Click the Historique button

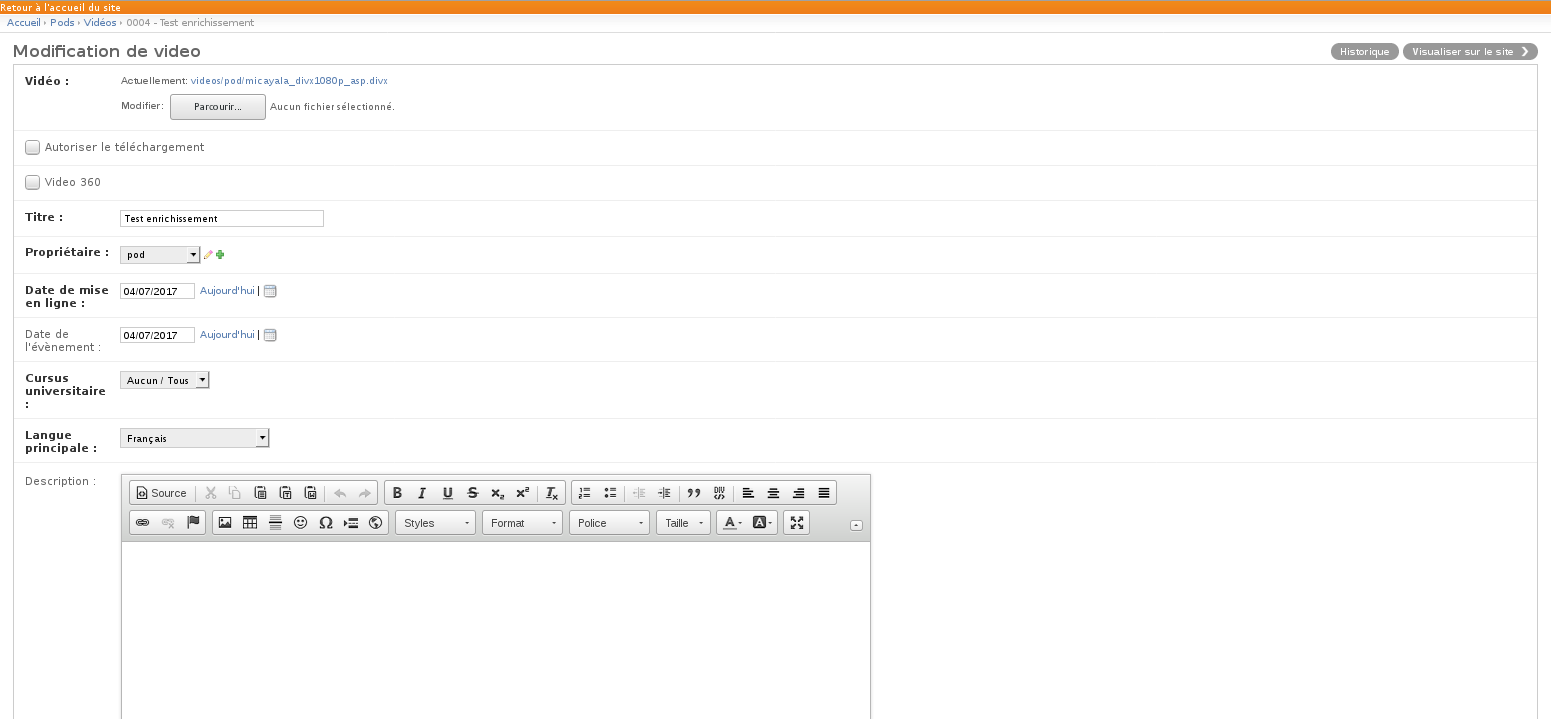(1364, 52)
